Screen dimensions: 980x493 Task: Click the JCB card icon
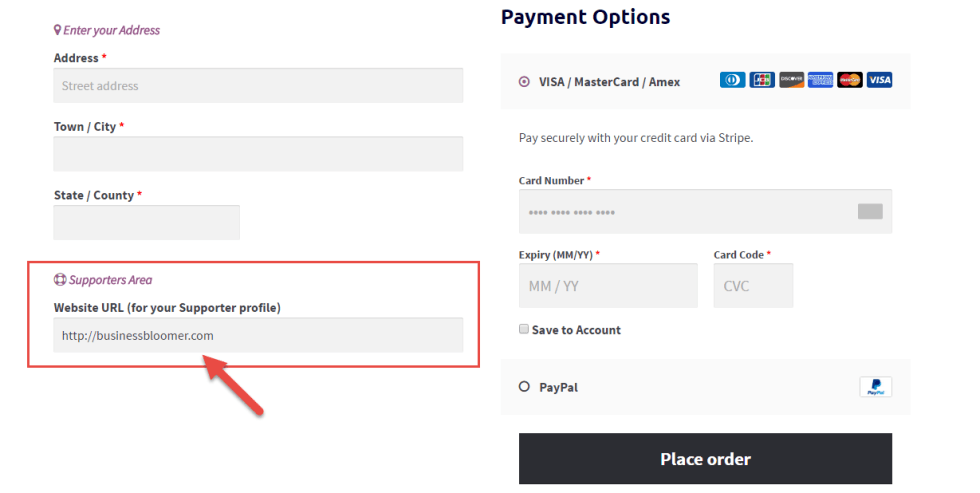762,80
